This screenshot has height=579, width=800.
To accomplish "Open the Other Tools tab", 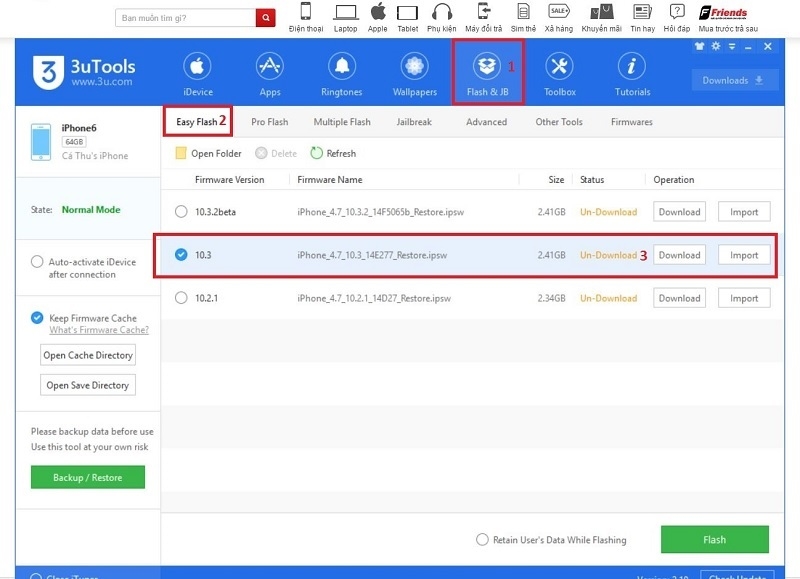I will tap(558, 121).
